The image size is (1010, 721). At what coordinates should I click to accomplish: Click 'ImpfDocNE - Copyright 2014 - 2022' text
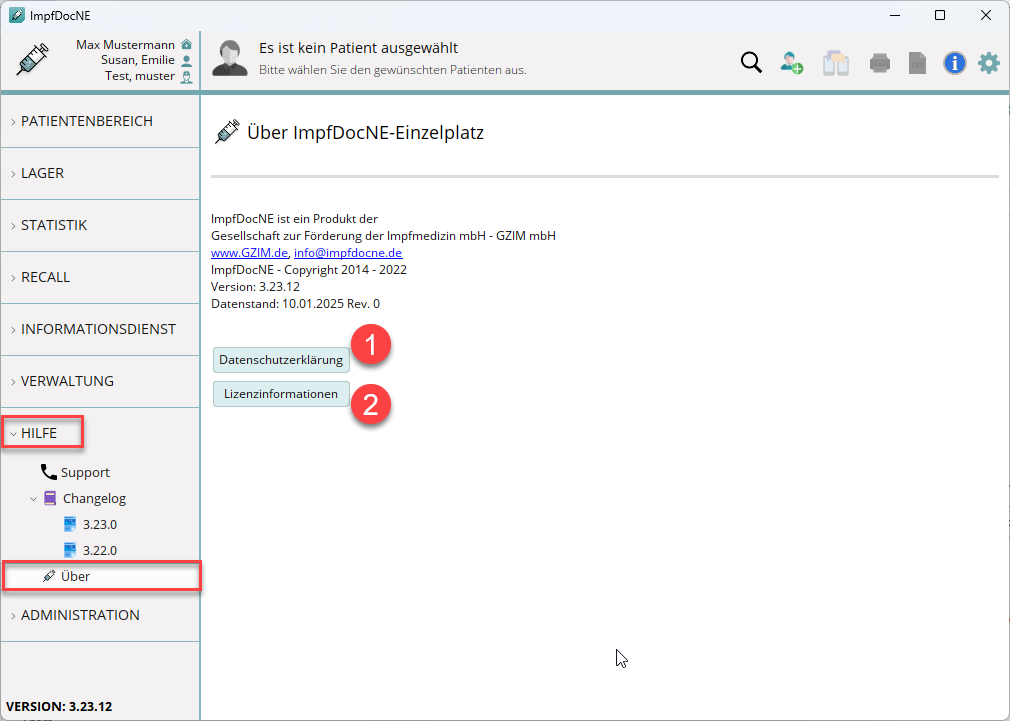pyautogui.click(x=309, y=269)
